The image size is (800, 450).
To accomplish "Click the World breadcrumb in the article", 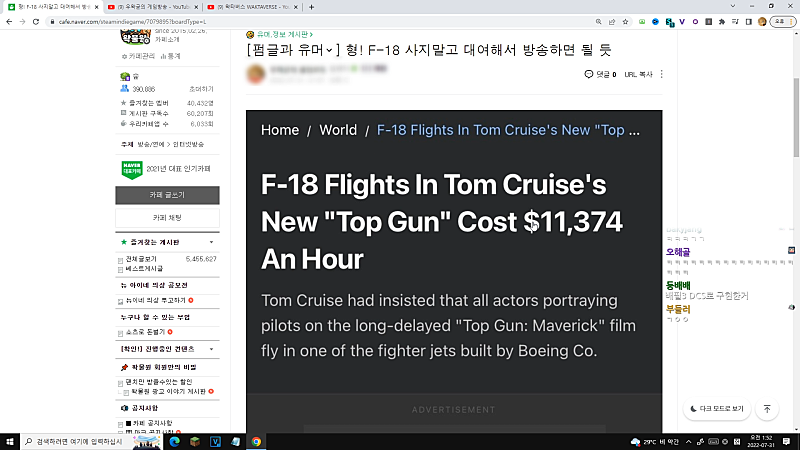I will click(x=338, y=130).
